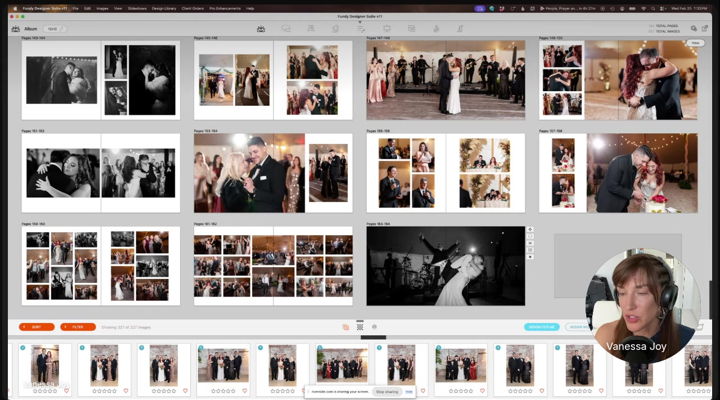Click the orange stacked-images icon above the image strip

[x=346, y=326]
